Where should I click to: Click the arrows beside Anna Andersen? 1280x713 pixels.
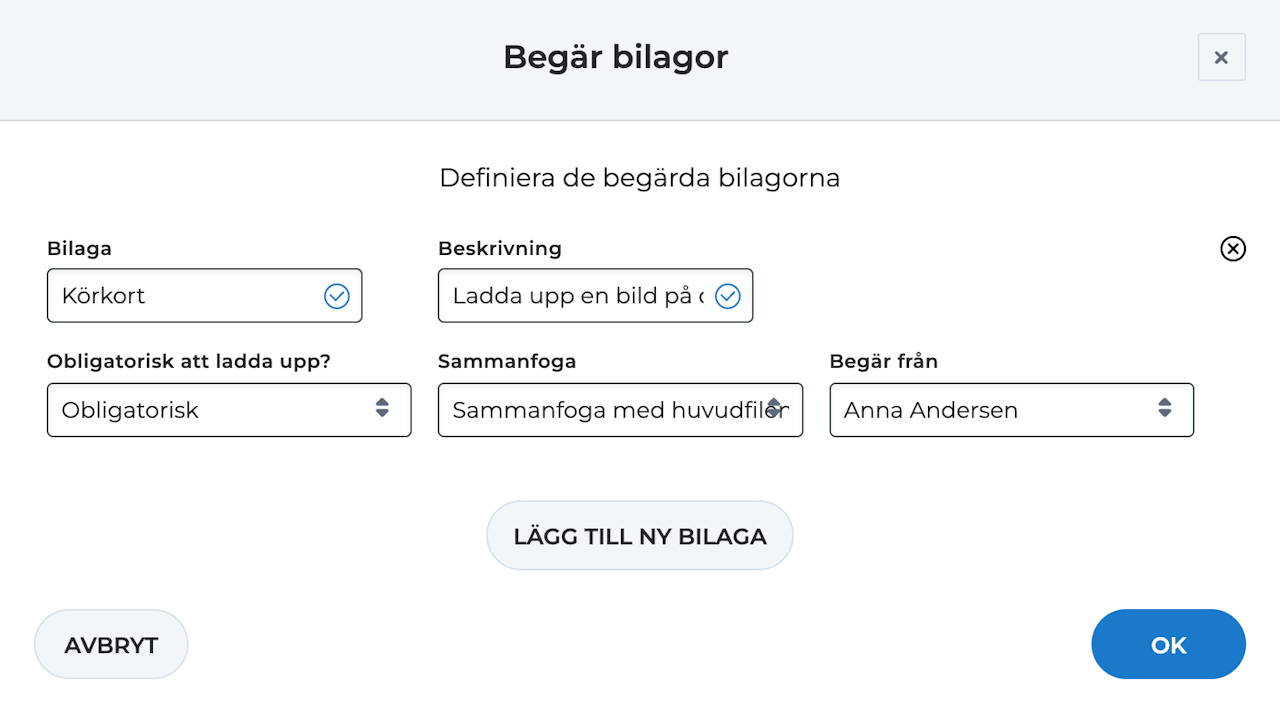point(1165,408)
